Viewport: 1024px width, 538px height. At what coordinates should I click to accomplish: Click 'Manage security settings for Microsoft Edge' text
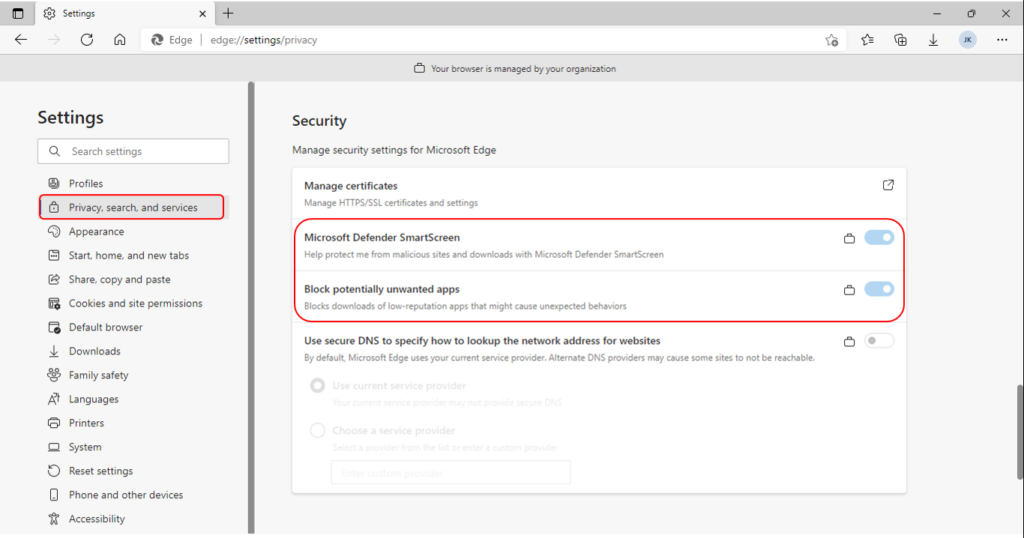(394, 150)
